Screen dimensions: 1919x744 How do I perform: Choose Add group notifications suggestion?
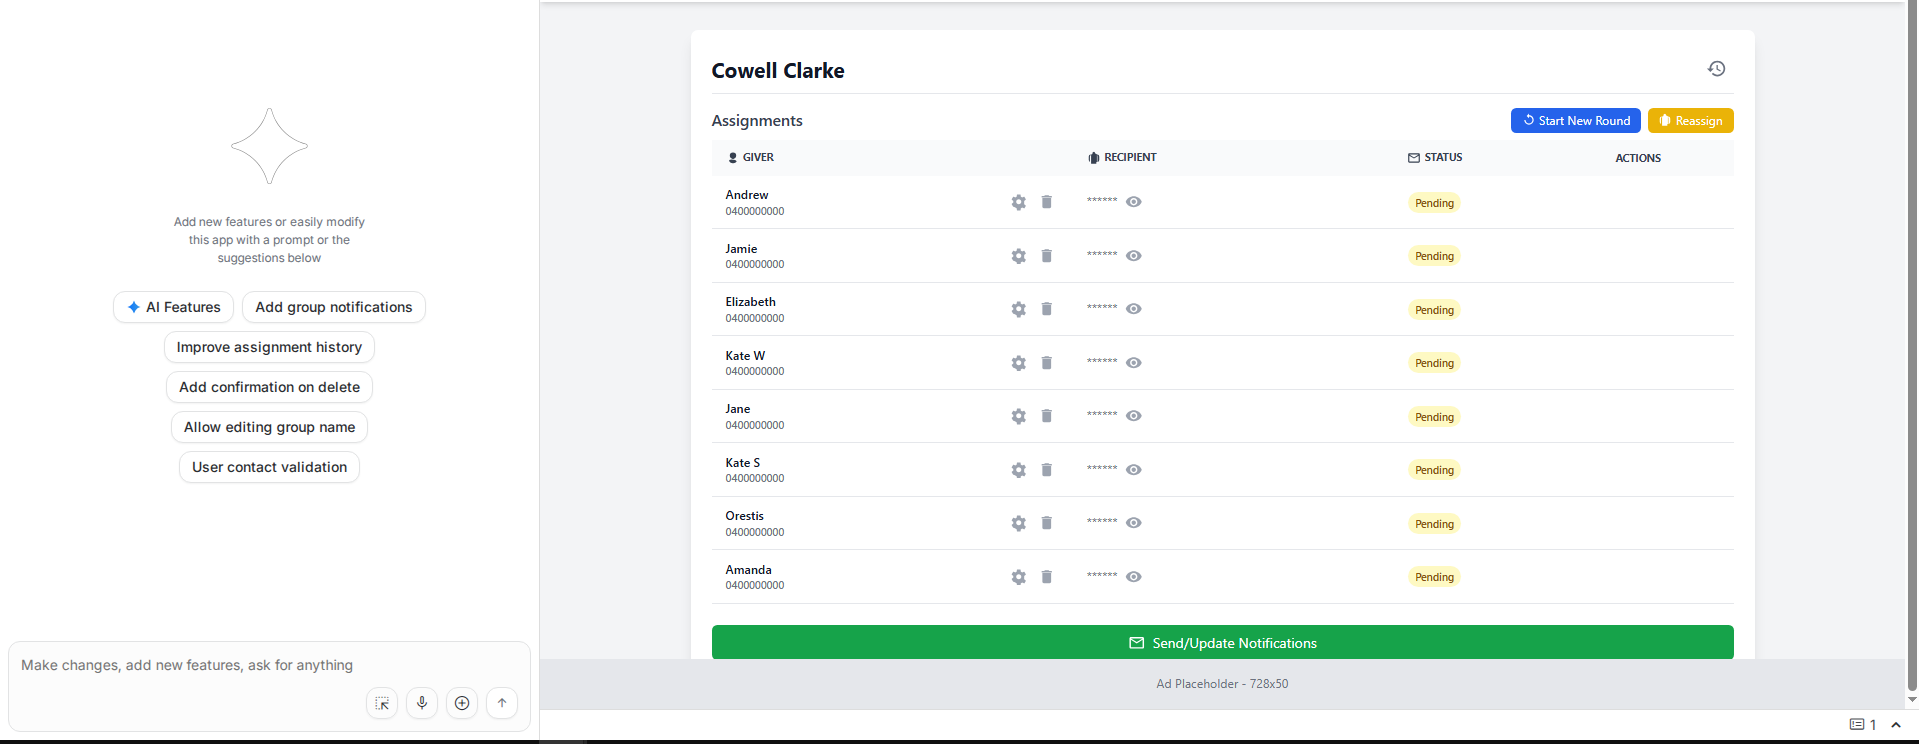(333, 307)
